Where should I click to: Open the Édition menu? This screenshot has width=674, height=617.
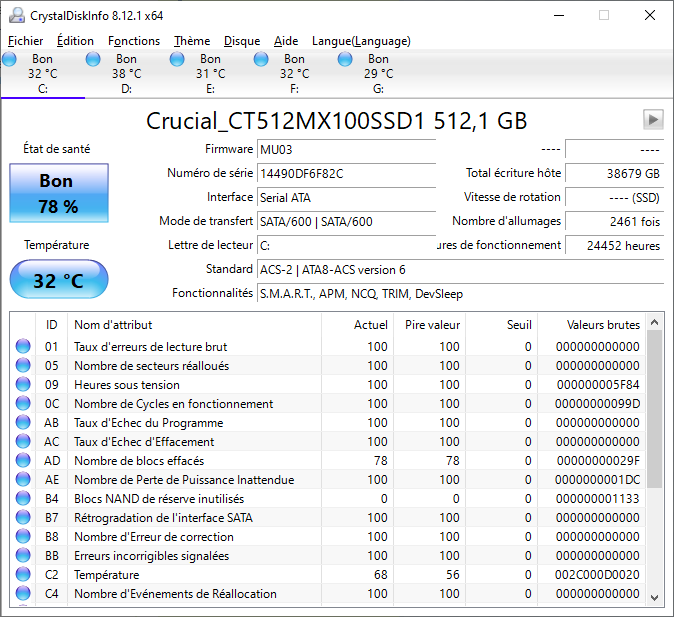(75, 41)
